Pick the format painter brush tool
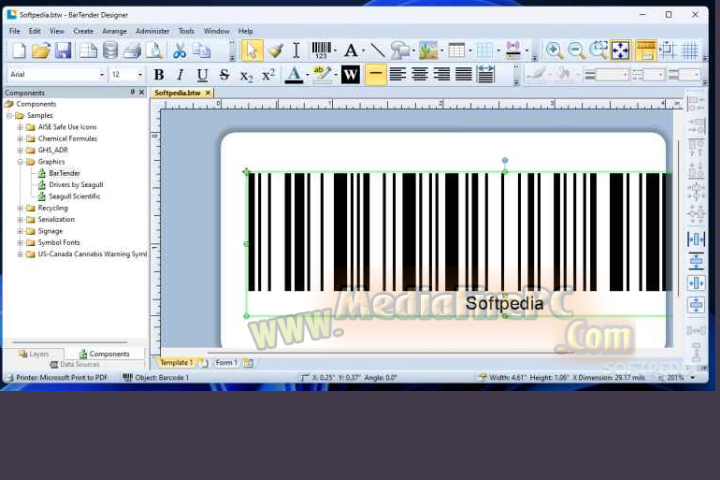Screen dimensions: 720x480 pyautogui.click(x=275, y=51)
